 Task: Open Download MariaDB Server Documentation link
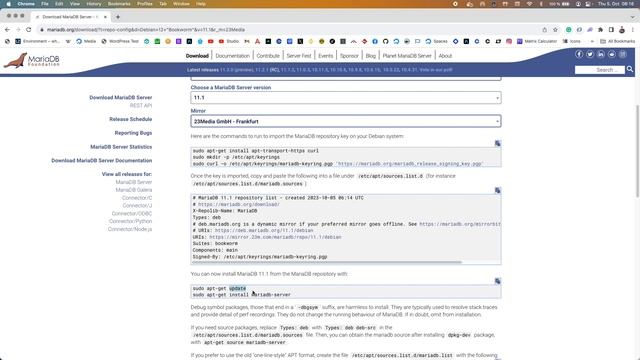[102, 161]
